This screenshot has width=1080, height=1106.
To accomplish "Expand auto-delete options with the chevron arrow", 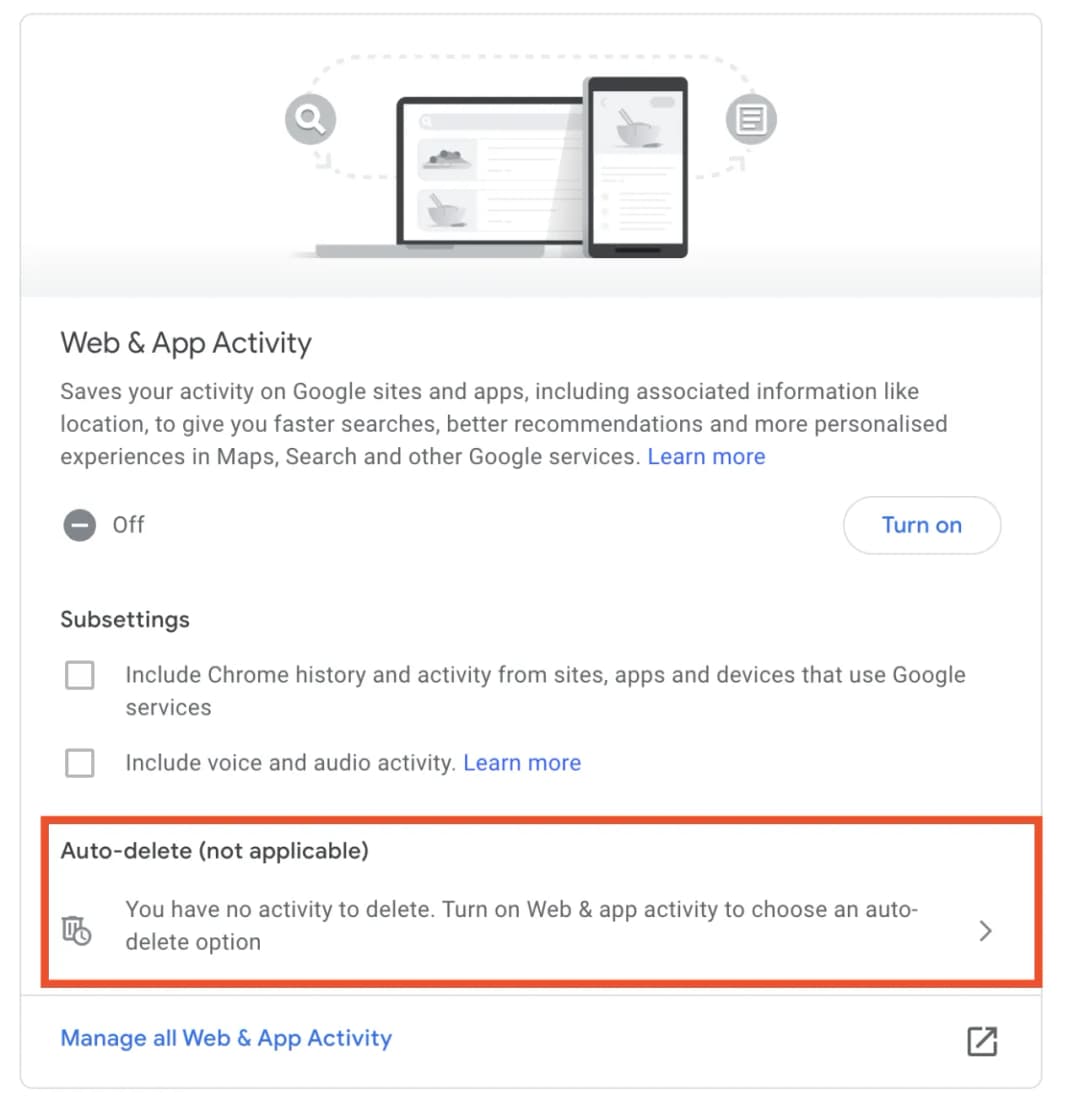I will 985,931.
